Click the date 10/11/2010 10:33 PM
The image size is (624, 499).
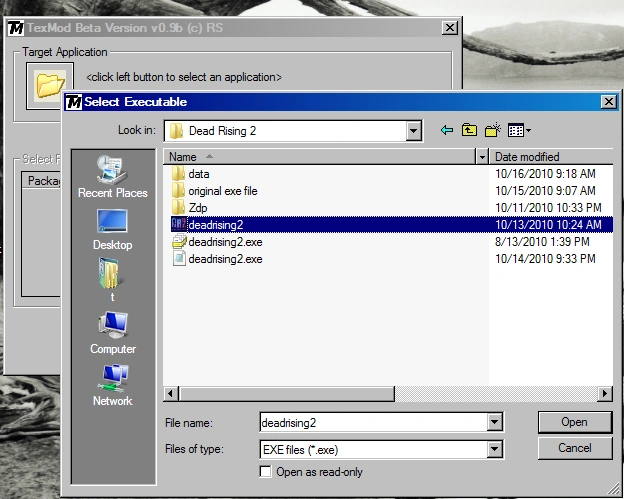click(x=548, y=208)
